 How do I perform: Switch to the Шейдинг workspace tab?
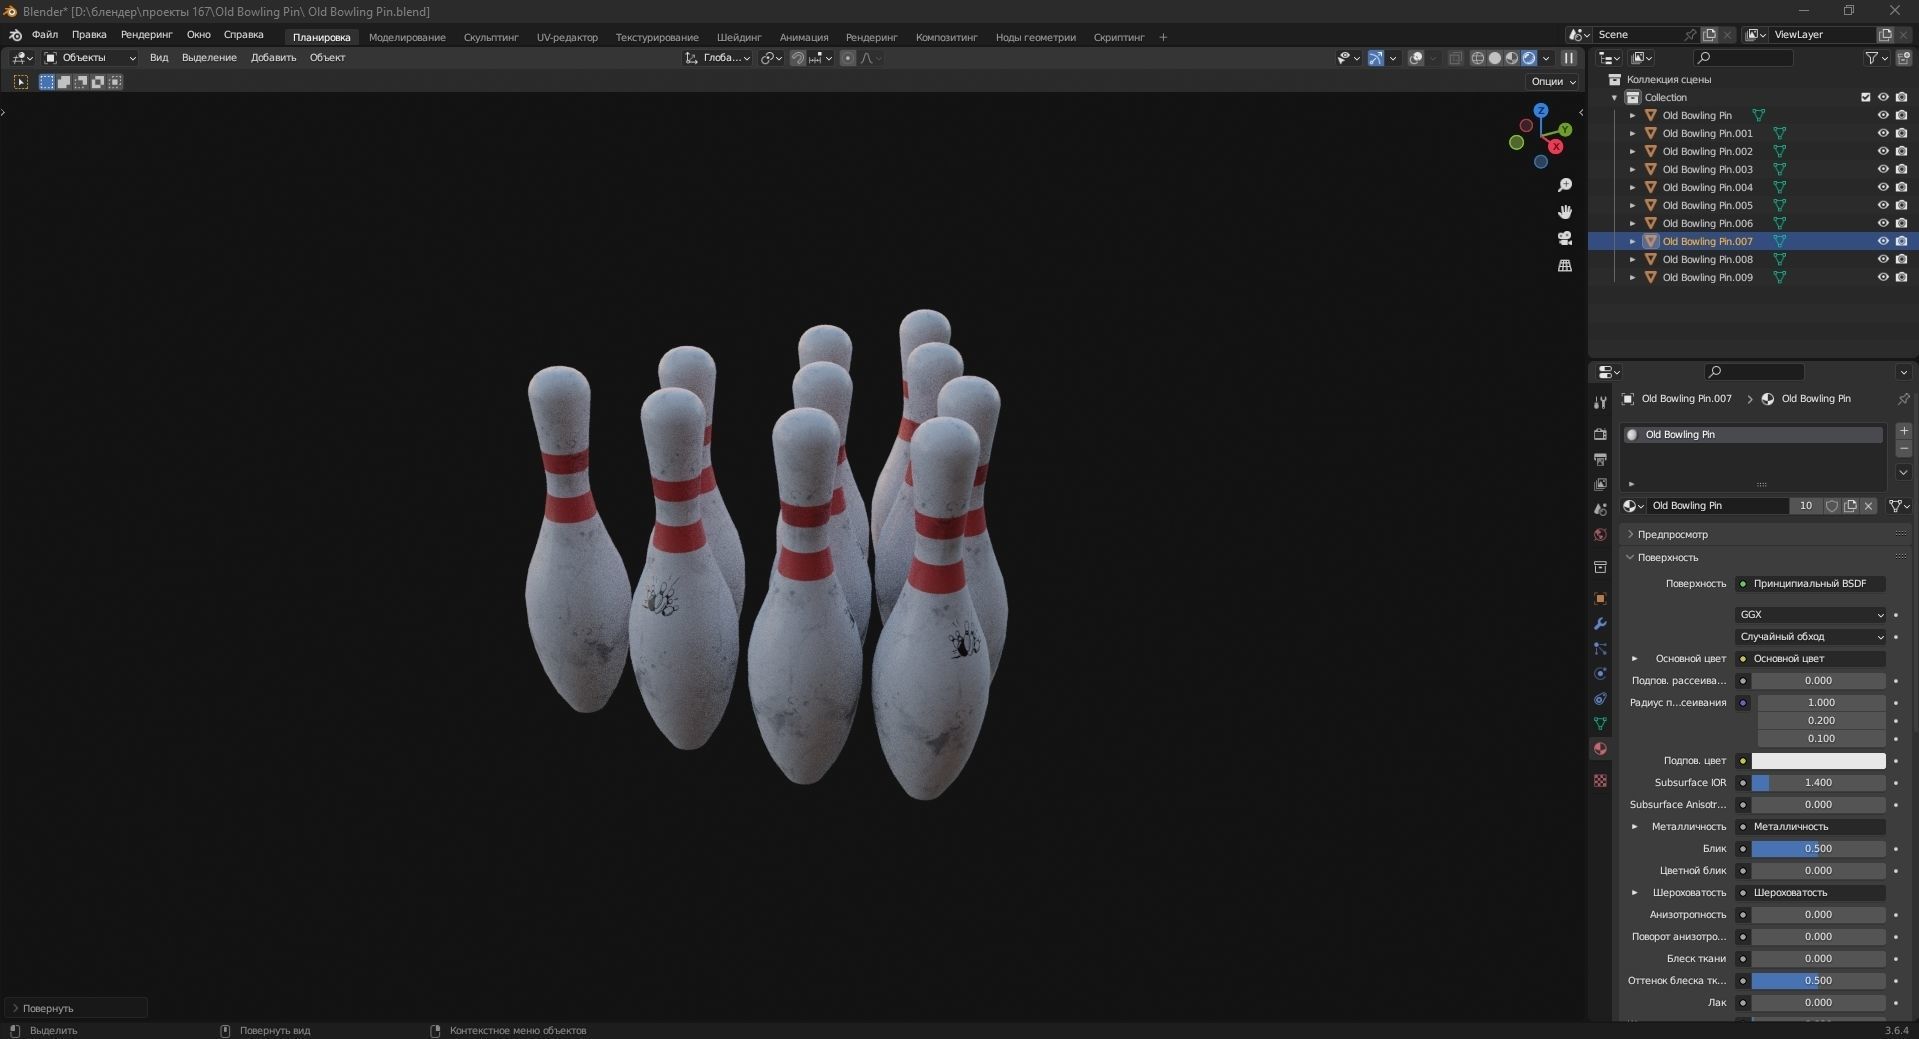[738, 37]
